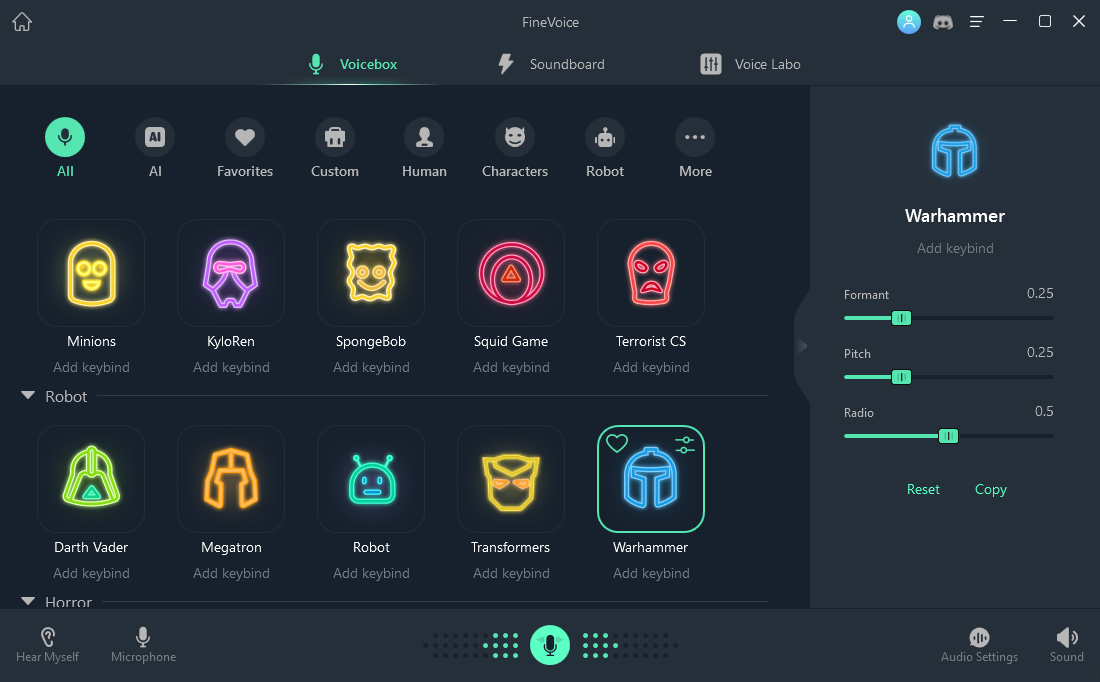Screen dimensions: 1100x682
Task: Add keybind for Terrorist CS
Action: click(x=651, y=367)
